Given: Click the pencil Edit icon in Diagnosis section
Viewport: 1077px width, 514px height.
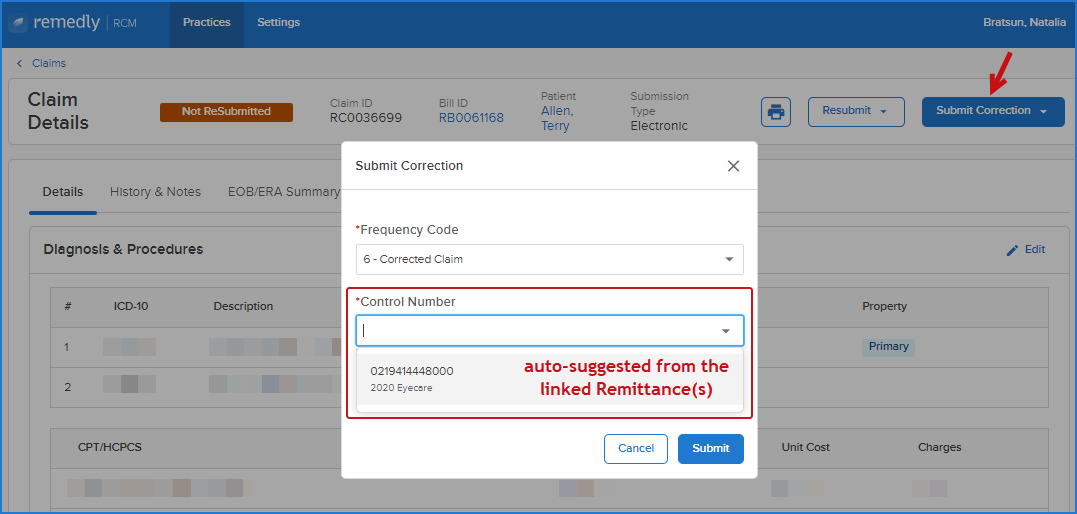Looking at the screenshot, I should tap(1012, 250).
